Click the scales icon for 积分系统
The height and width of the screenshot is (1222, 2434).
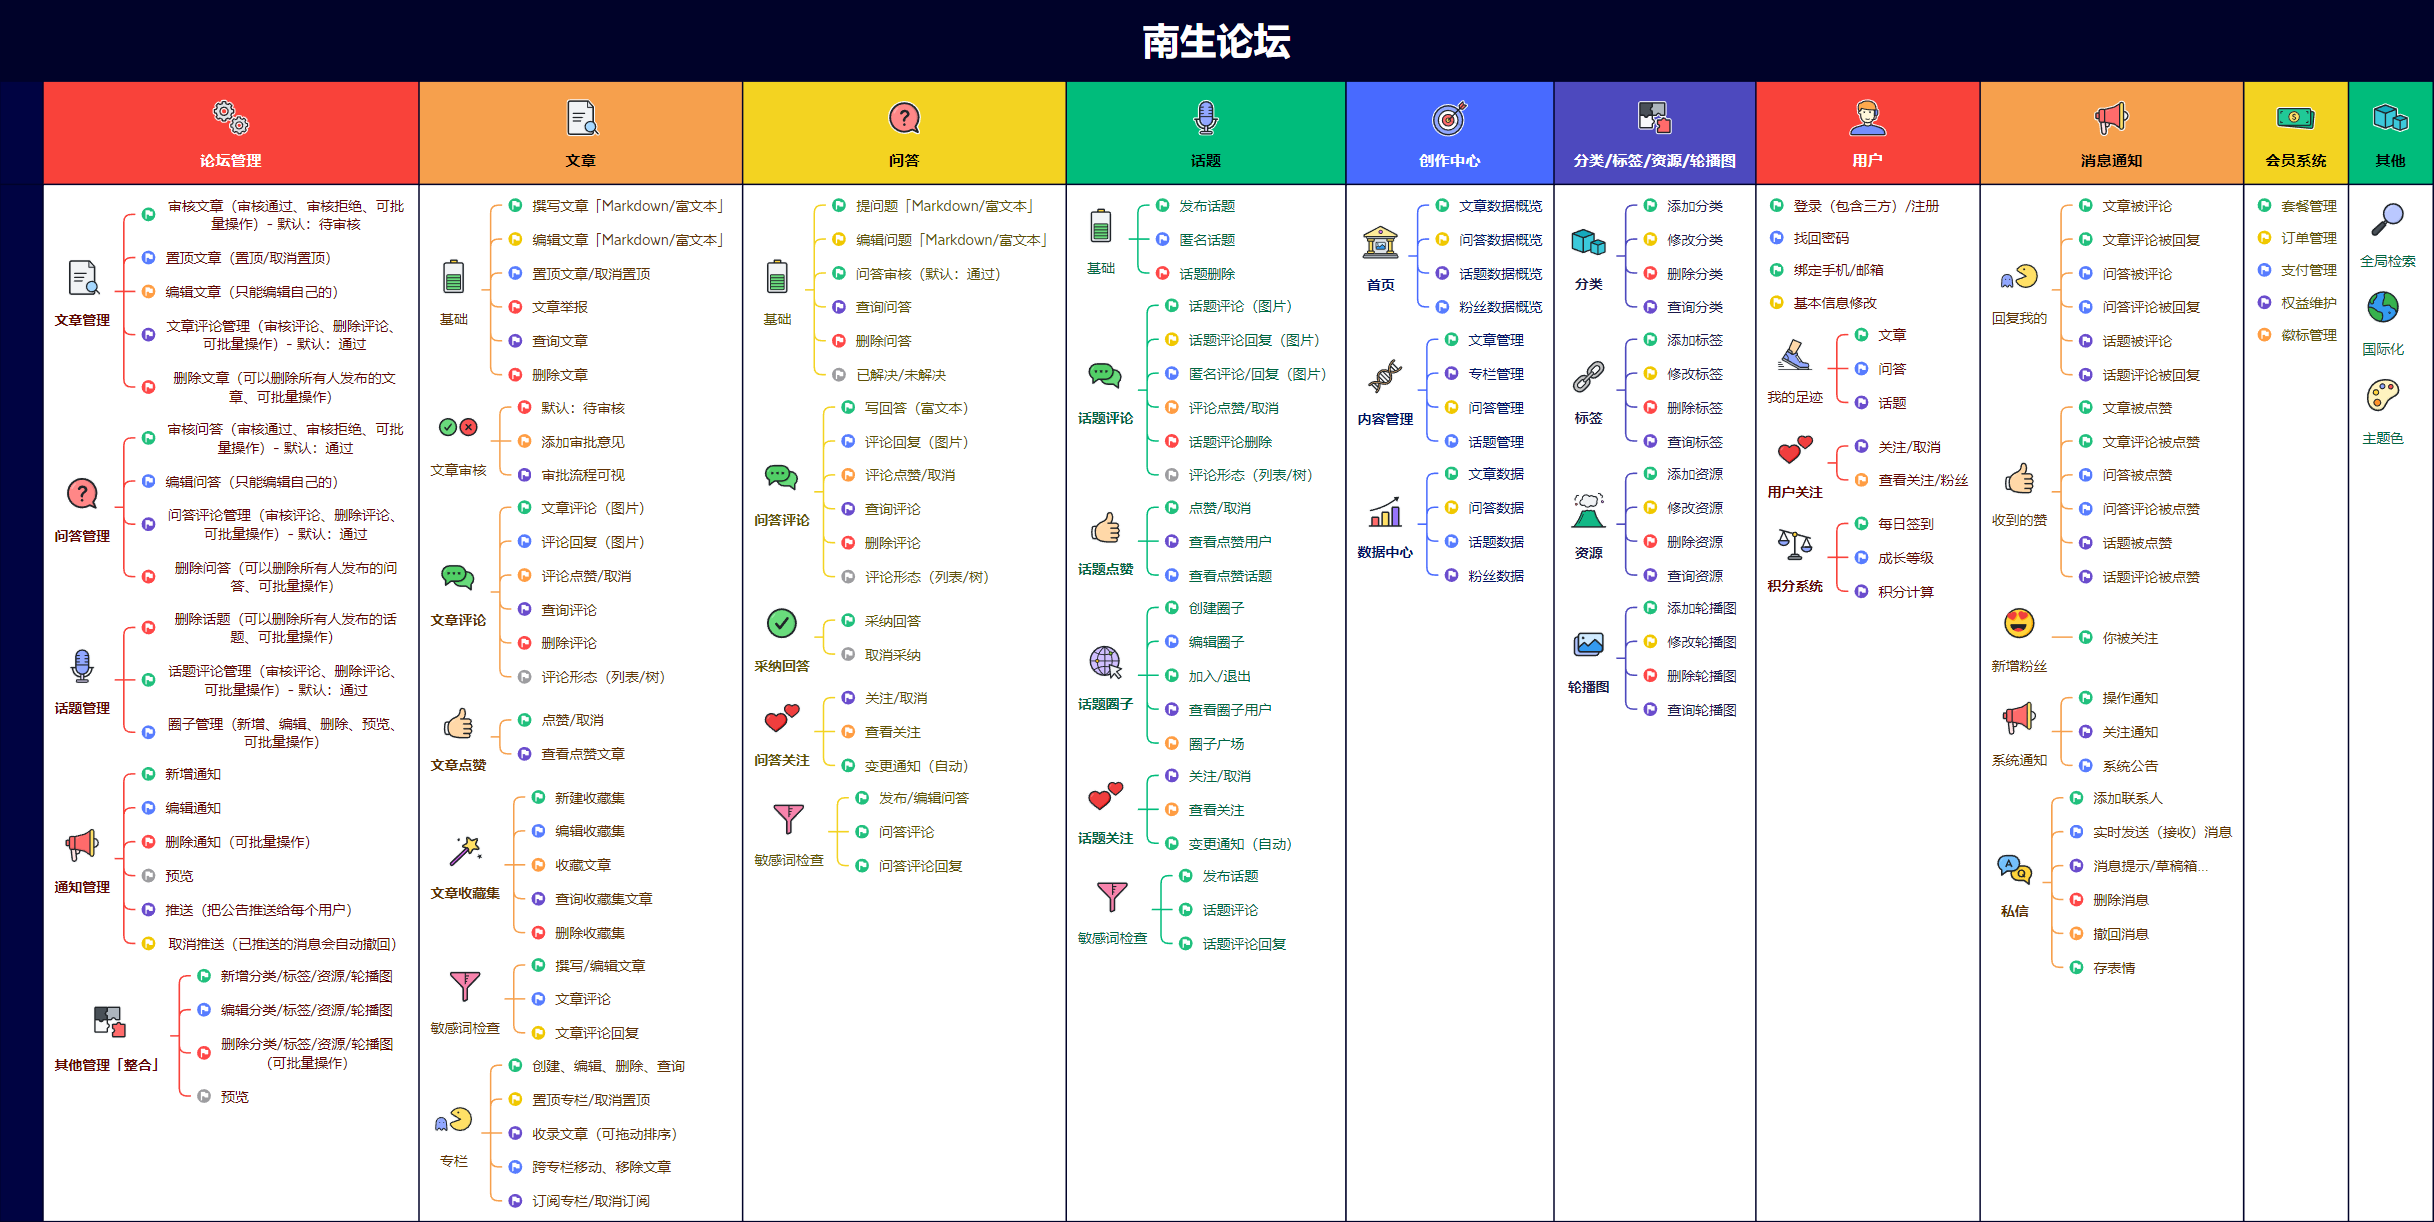coord(1795,545)
